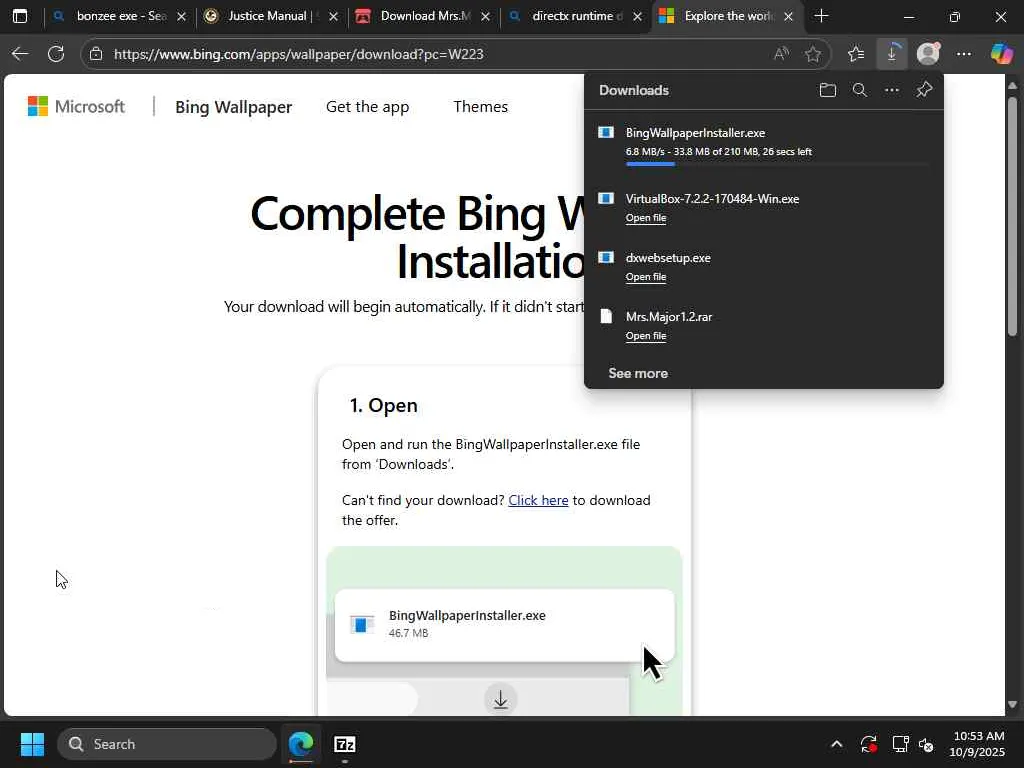This screenshot has height=768, width=1024.
Task: Open file for Mrs.Major1.2.rar
Action: (x=646, y=336)
